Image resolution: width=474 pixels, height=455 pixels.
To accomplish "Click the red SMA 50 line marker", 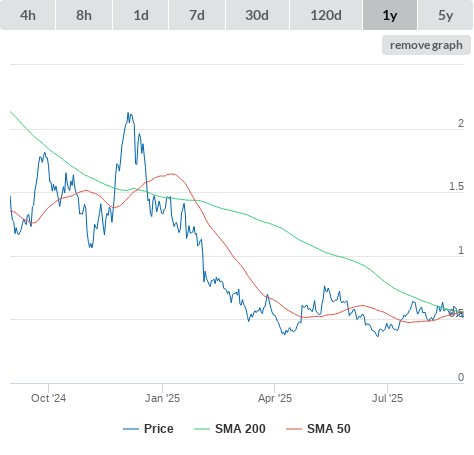I will pyautogui.click(x=294, y=429).
